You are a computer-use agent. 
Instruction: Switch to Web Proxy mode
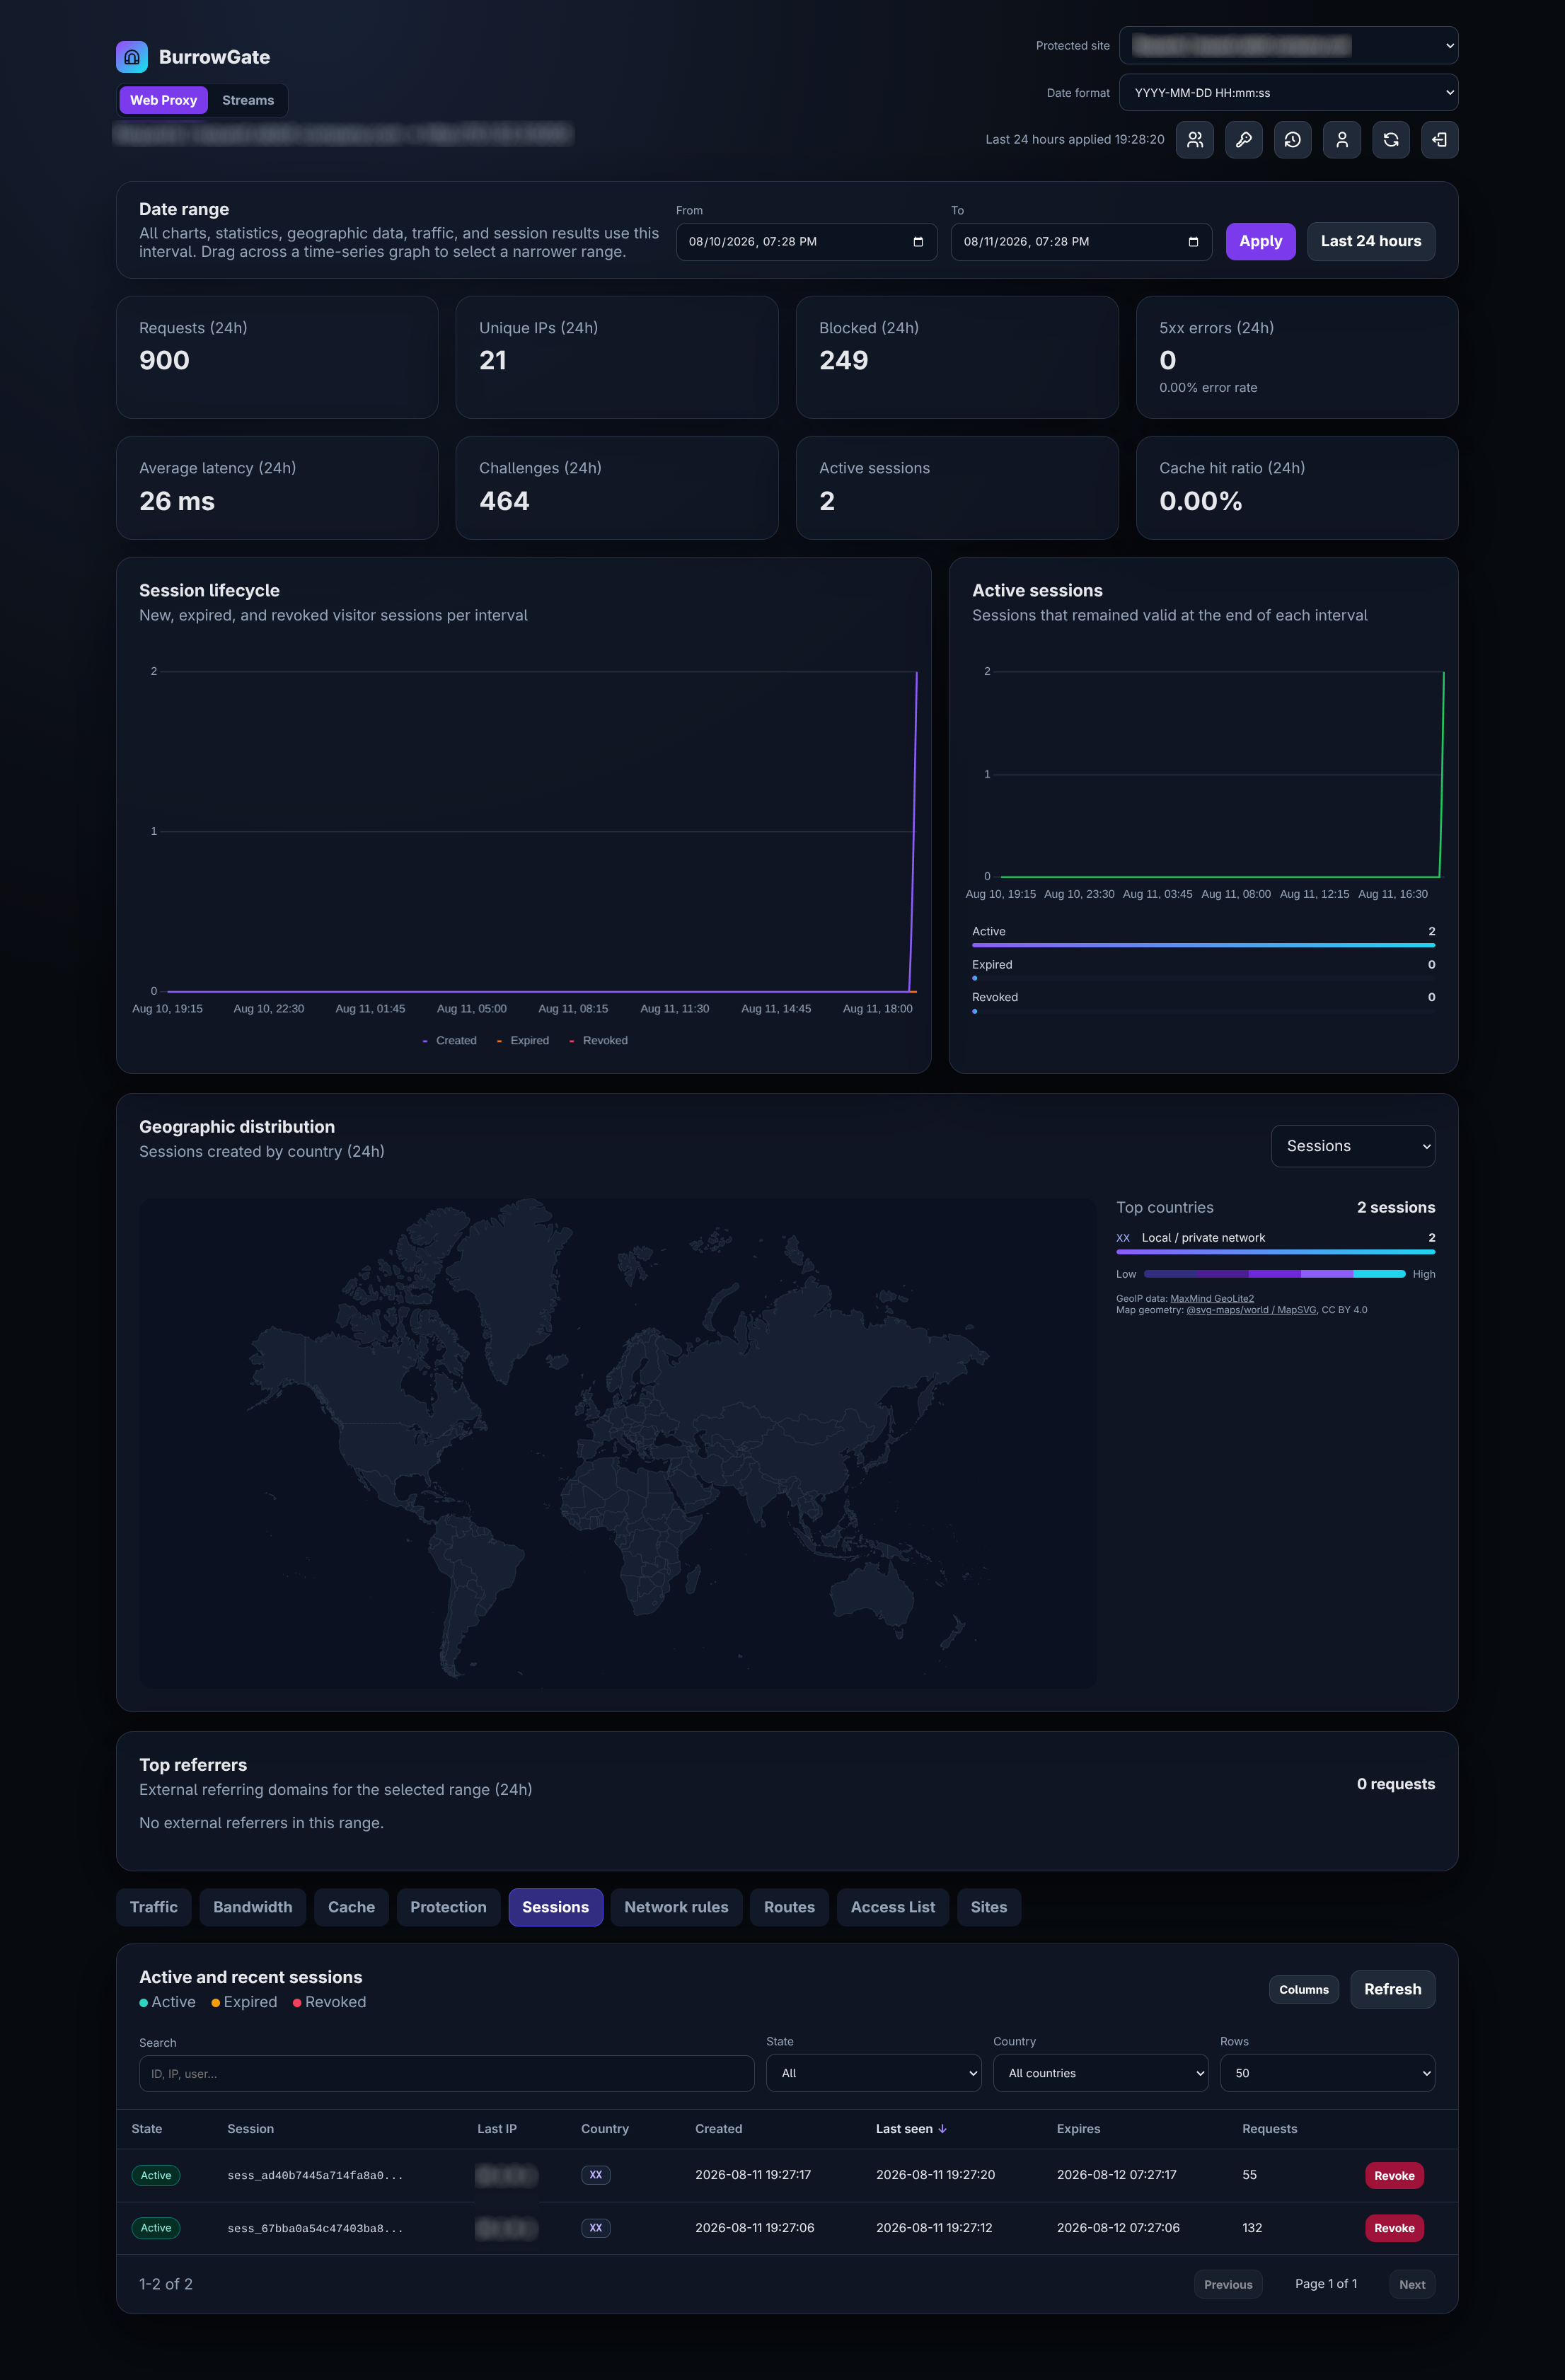163,100
